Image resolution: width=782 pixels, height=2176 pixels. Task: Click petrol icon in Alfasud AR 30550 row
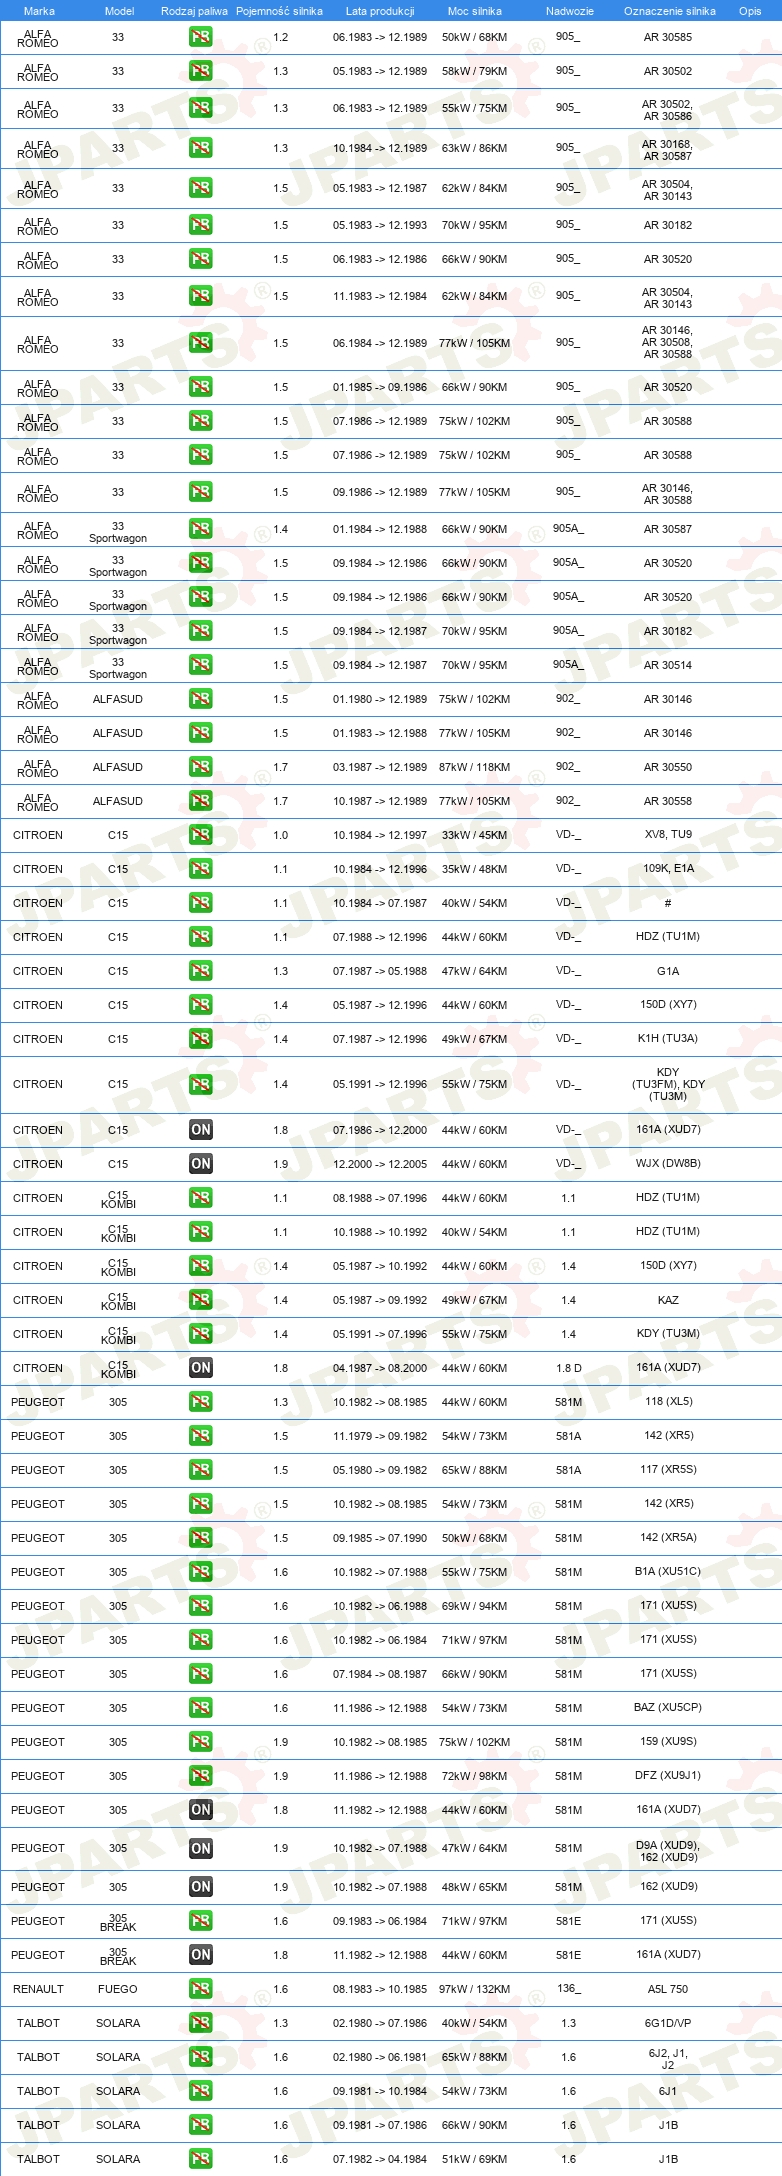pos(201,767)
